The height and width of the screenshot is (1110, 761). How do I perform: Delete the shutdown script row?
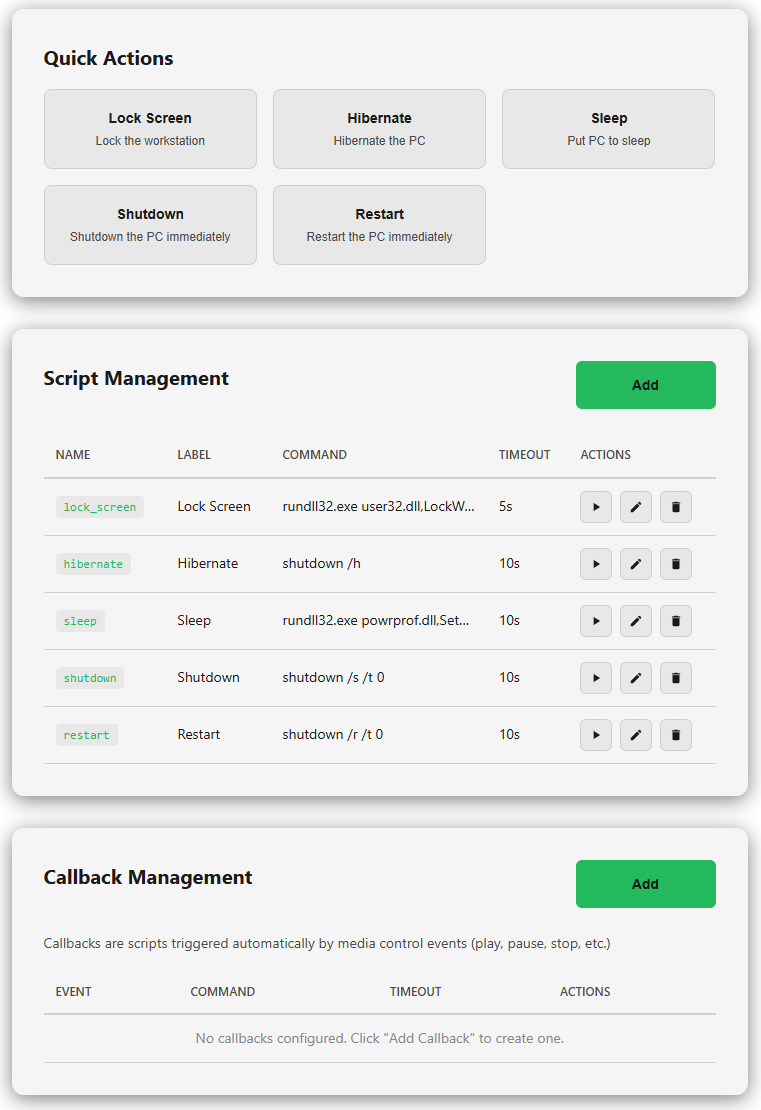[x=675, y=678]
